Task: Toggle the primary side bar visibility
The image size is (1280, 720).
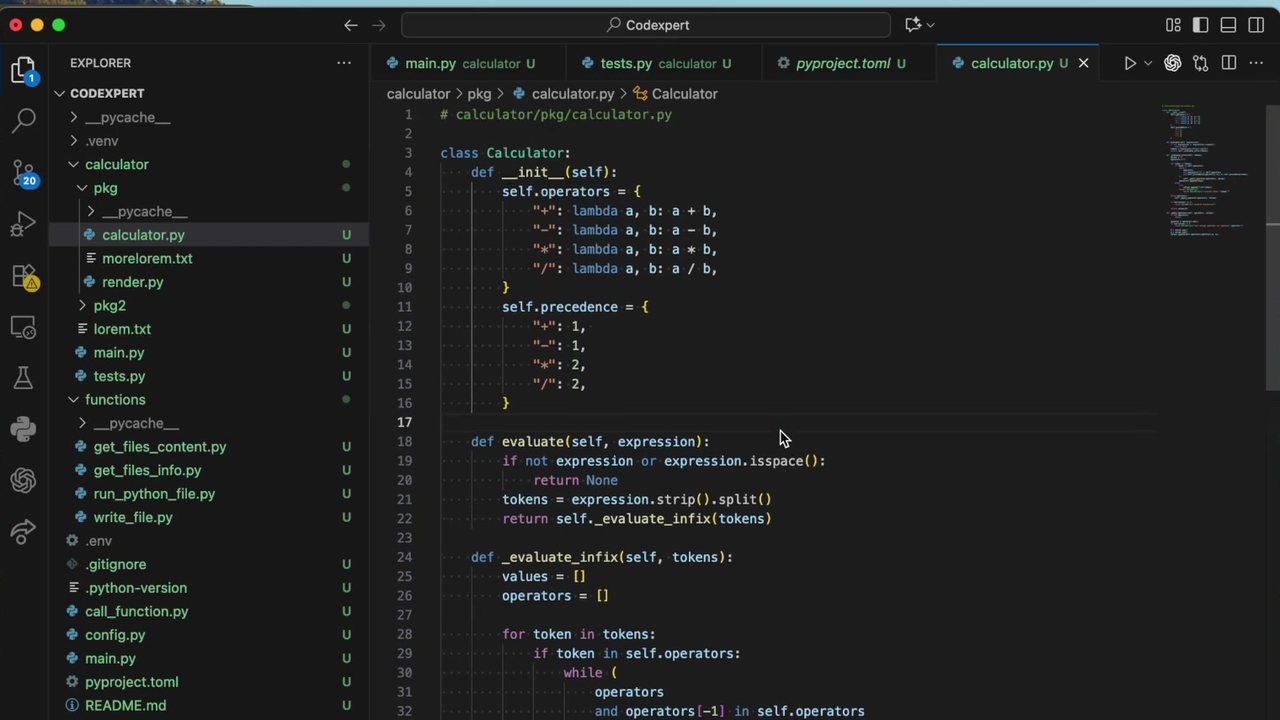Action: pyautogui.click(x=1201, y=25)
